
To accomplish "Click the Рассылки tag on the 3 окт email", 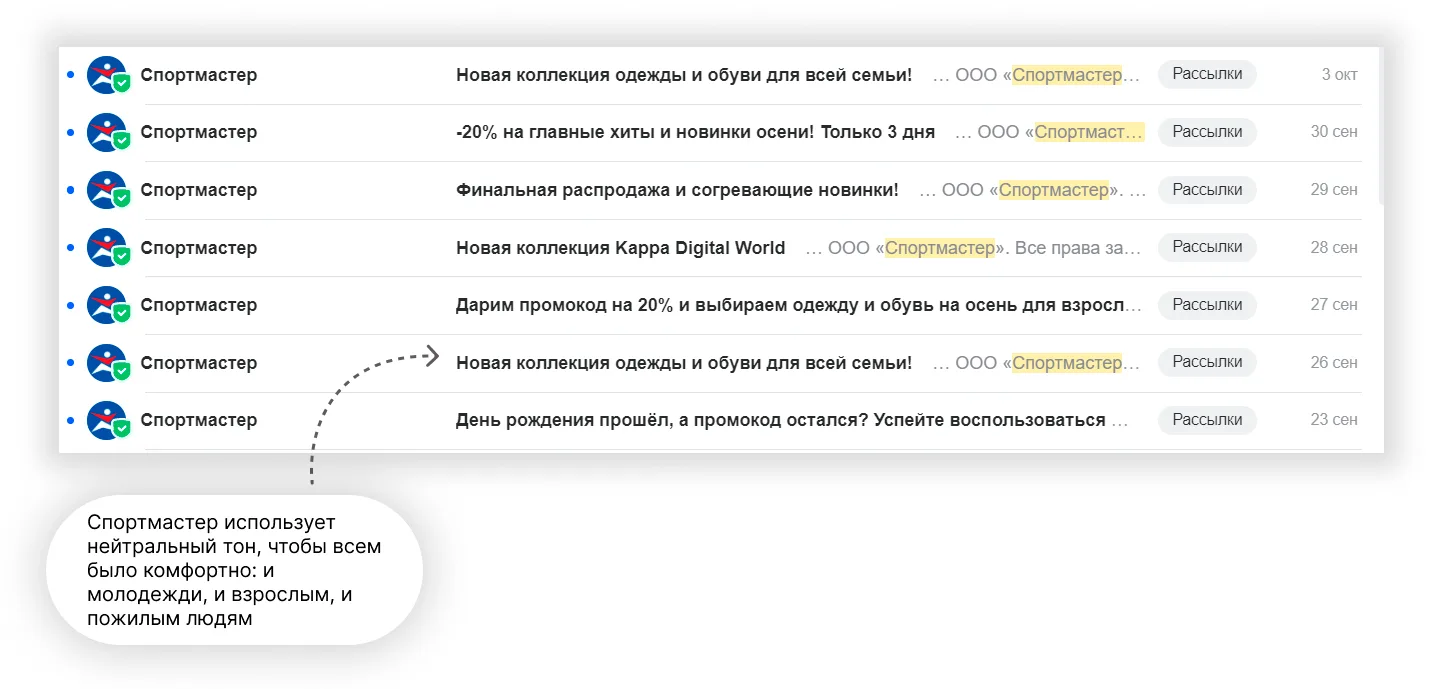I will tap(1207, 74).
